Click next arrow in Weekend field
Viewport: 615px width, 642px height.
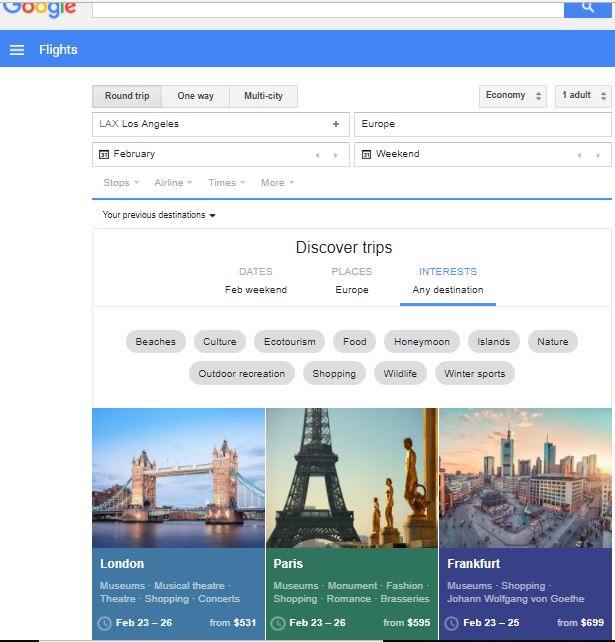(x=598, y=155)
